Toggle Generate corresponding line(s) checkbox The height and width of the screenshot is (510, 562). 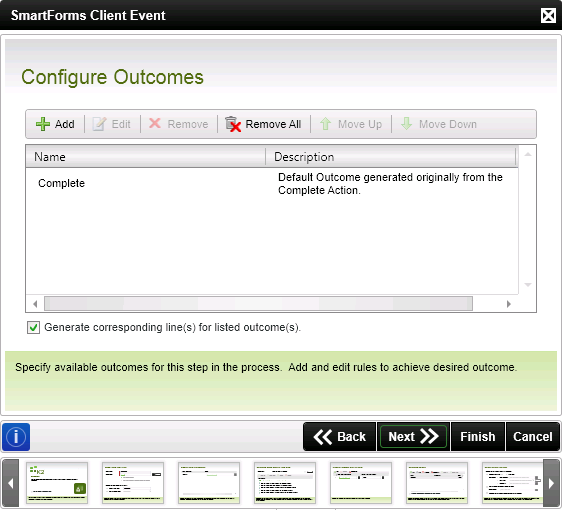(33, 328)
